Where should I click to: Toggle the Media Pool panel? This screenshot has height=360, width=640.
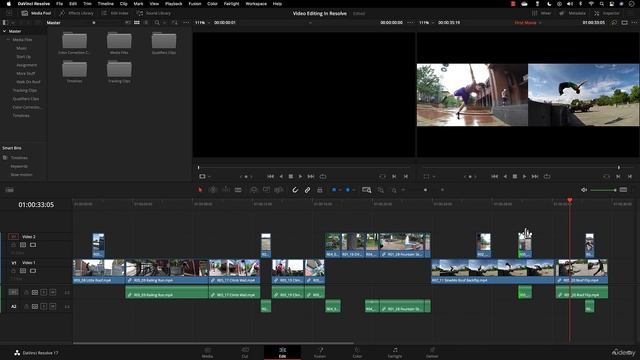coord(36,13)
